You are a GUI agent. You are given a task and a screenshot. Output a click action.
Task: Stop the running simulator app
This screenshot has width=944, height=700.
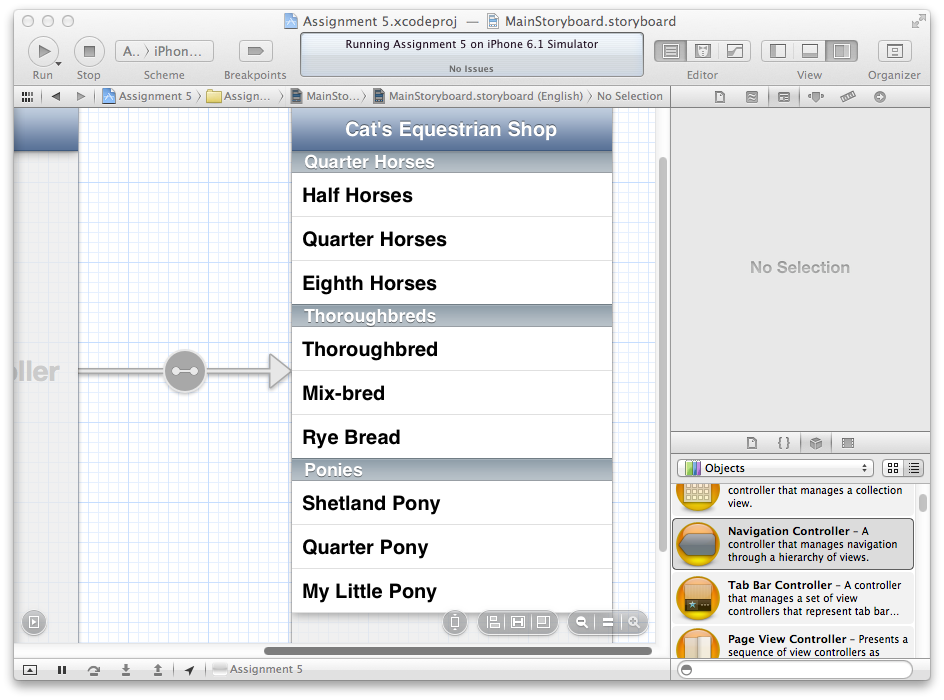pyautogui.click(x=89, y=51)
